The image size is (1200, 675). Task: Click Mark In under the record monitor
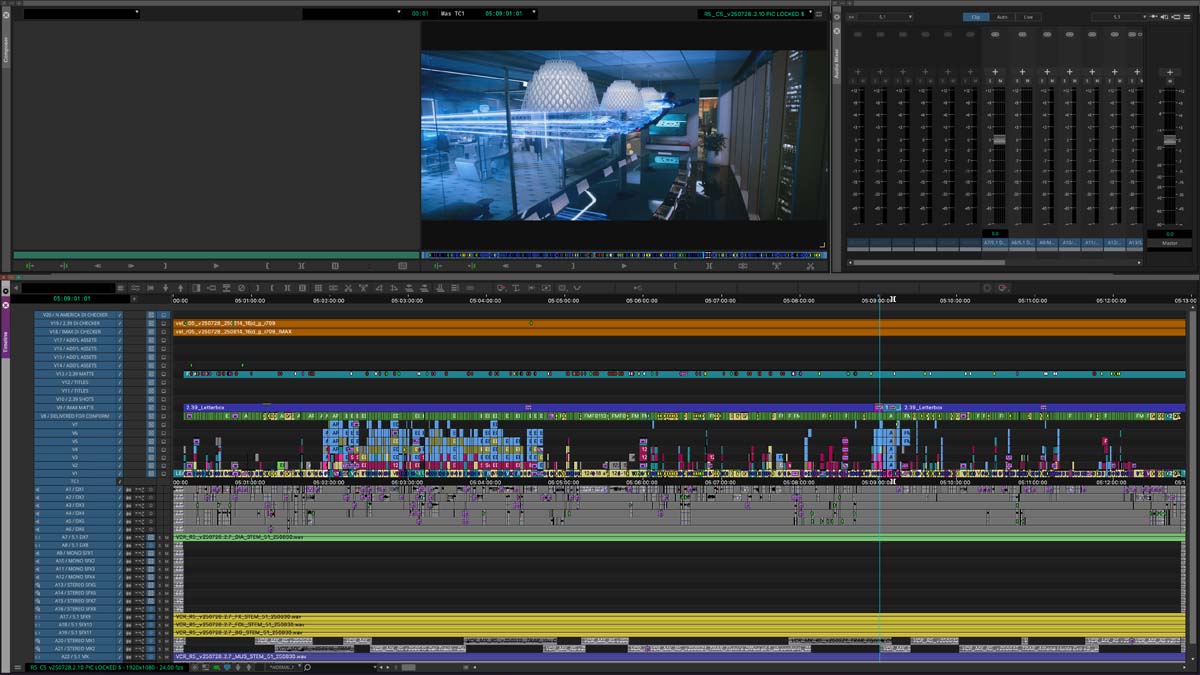676,266
